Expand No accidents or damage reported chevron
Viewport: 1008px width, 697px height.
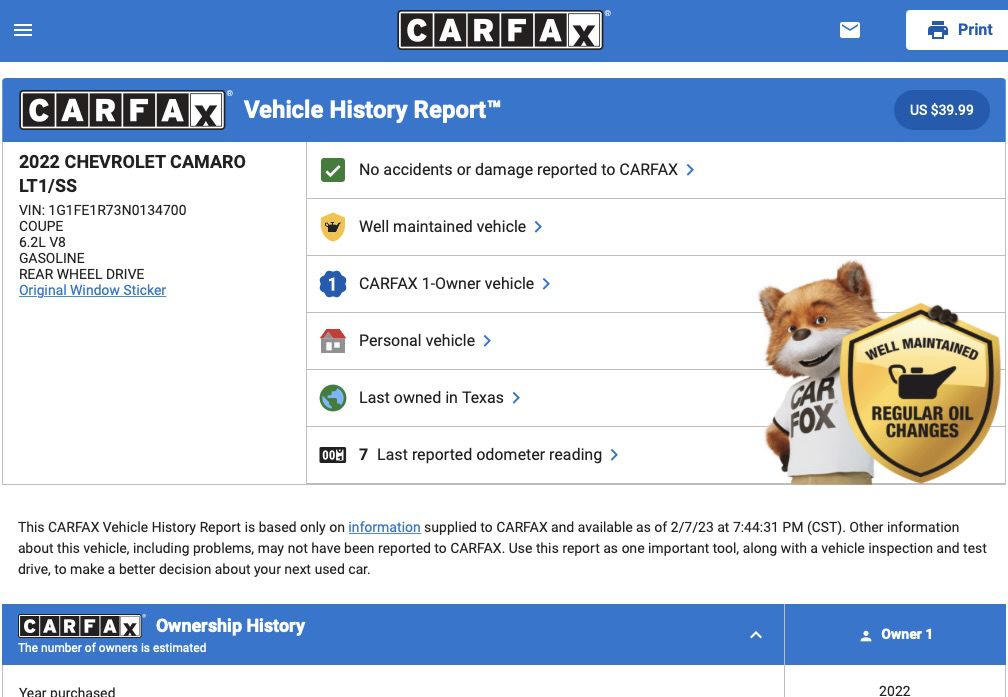[x=690, y=170]
